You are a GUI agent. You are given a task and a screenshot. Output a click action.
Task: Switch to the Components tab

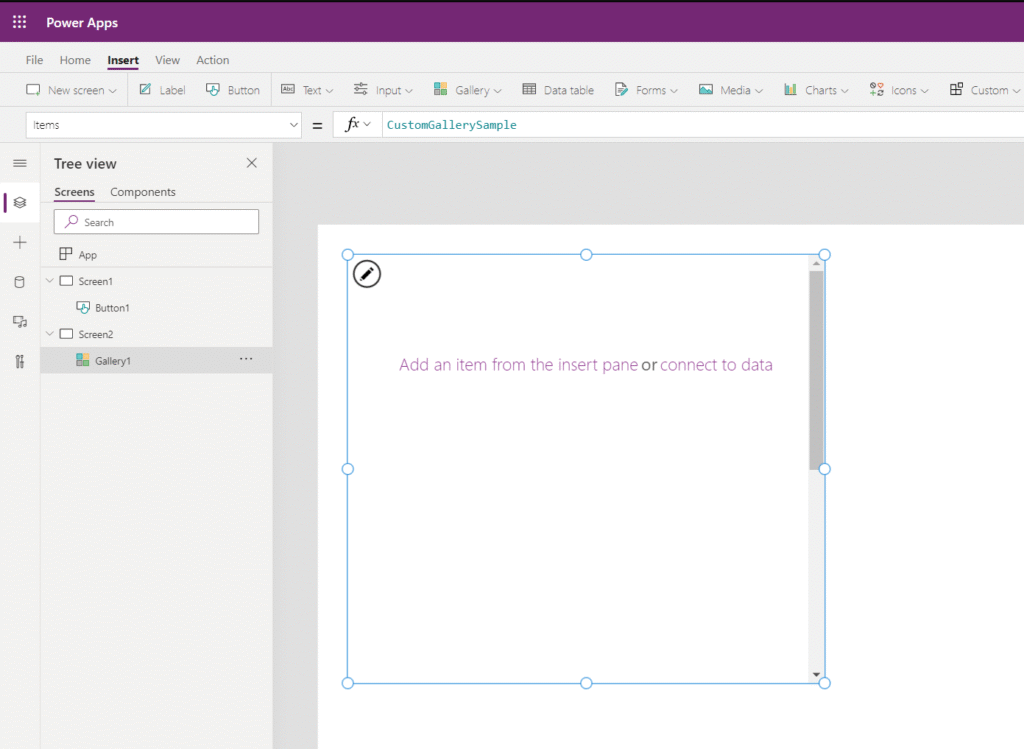(142, 192)
